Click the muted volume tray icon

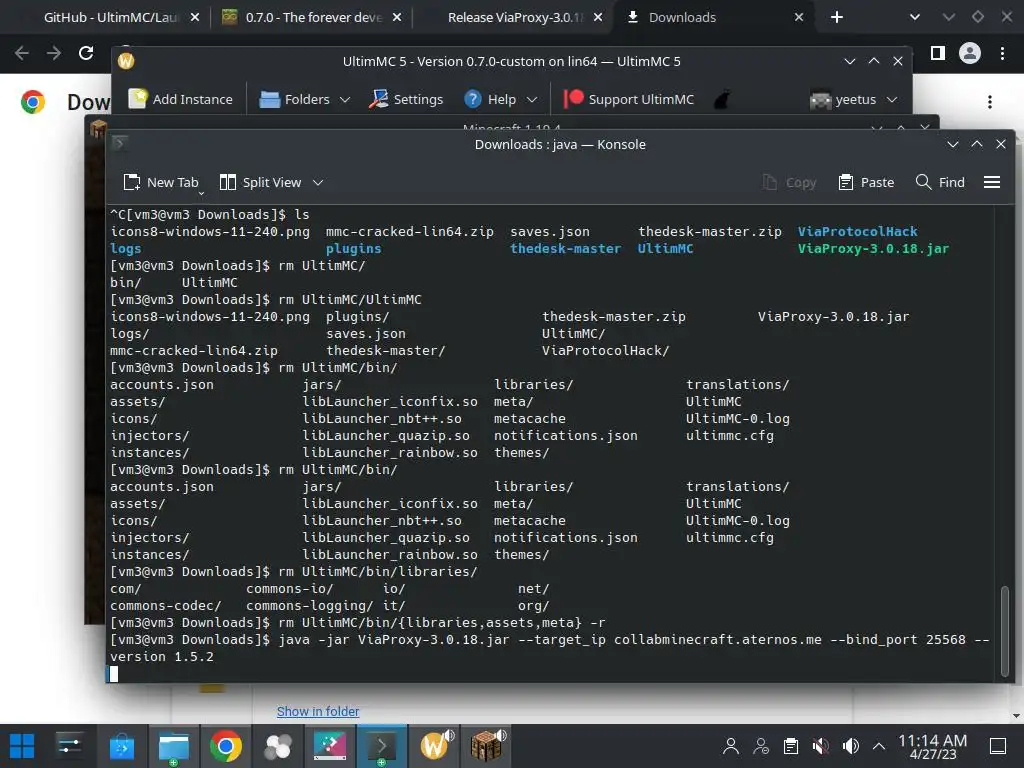click(820, 746)
